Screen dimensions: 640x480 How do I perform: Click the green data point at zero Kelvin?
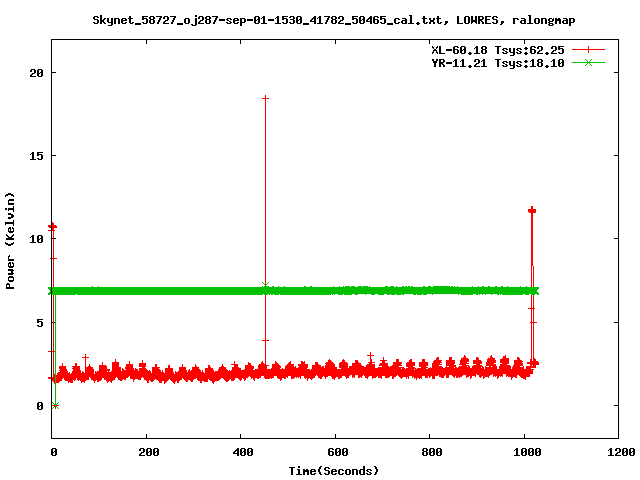[x=56, y=405]
